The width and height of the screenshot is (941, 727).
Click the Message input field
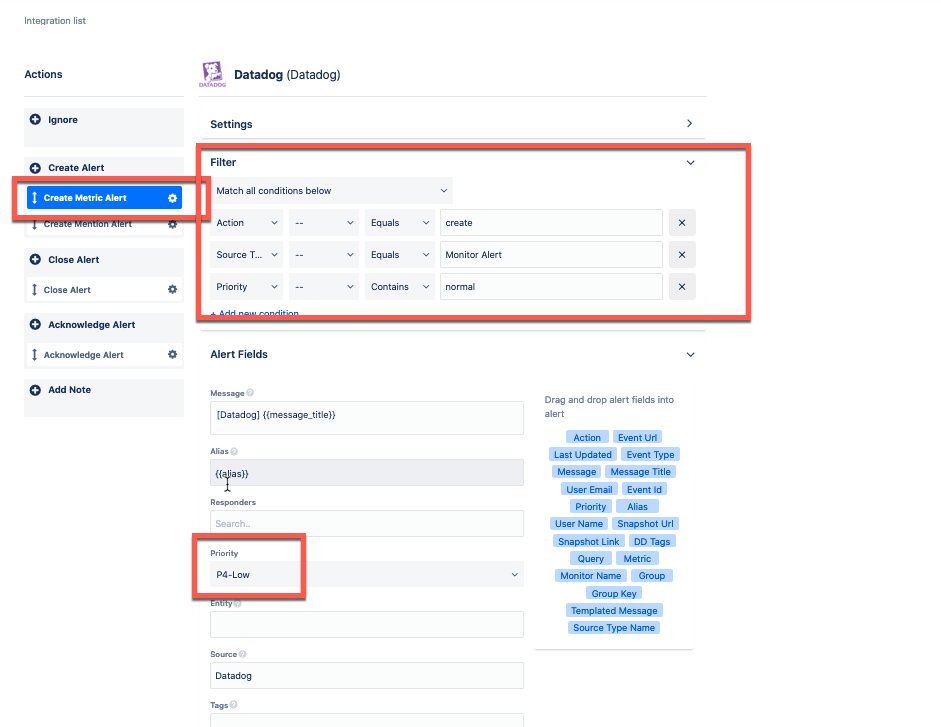[x=367, y=418]
